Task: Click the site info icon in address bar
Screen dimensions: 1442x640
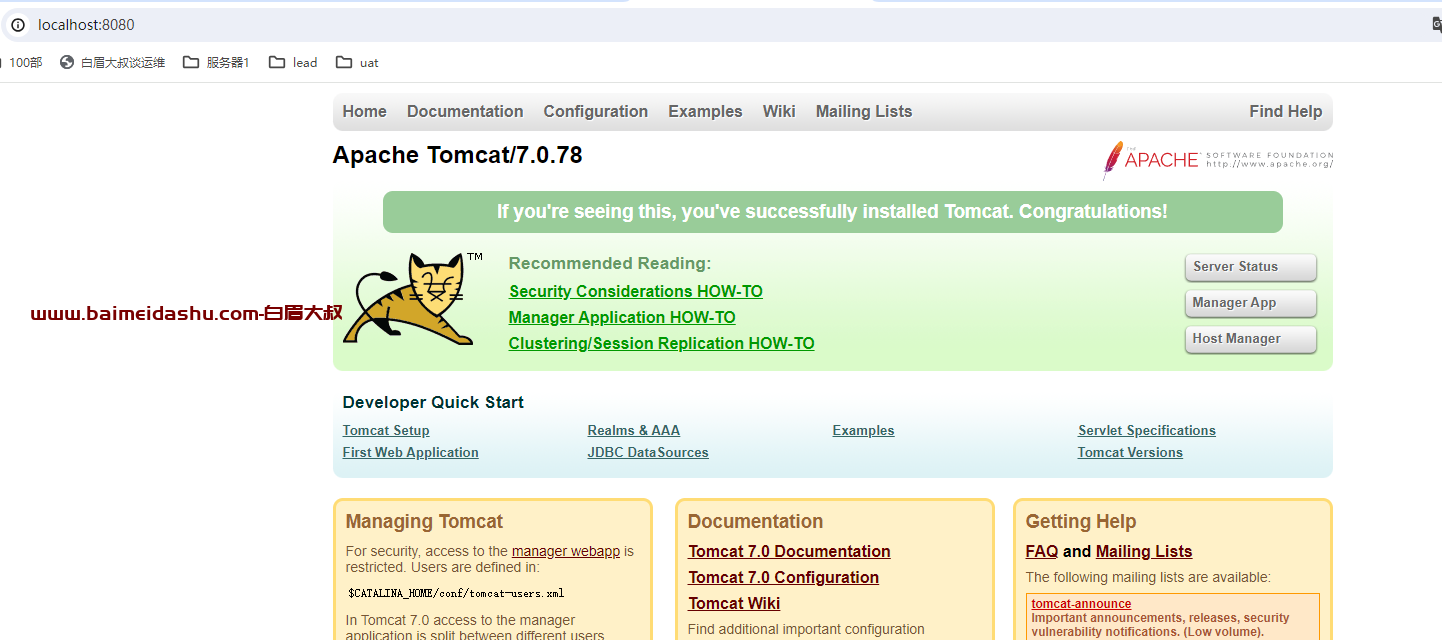Action: [18, 25]
